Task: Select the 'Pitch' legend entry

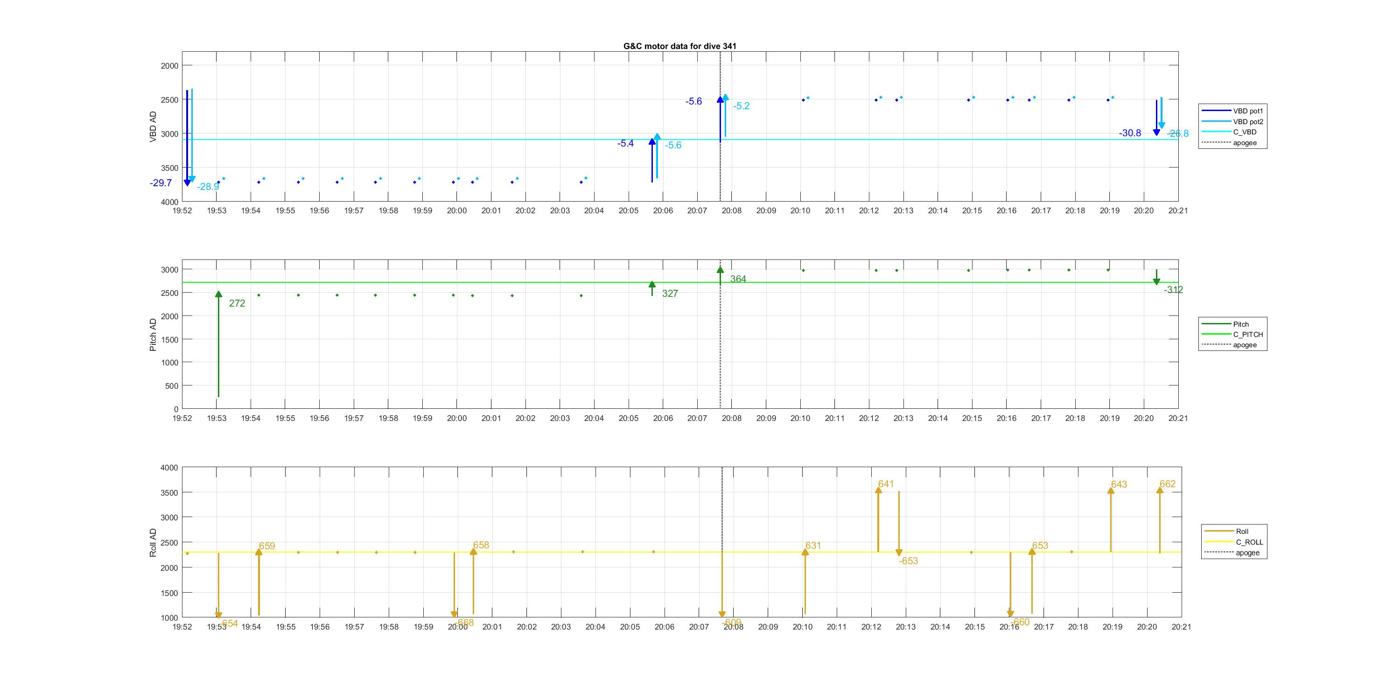Action: point(1241,324)
